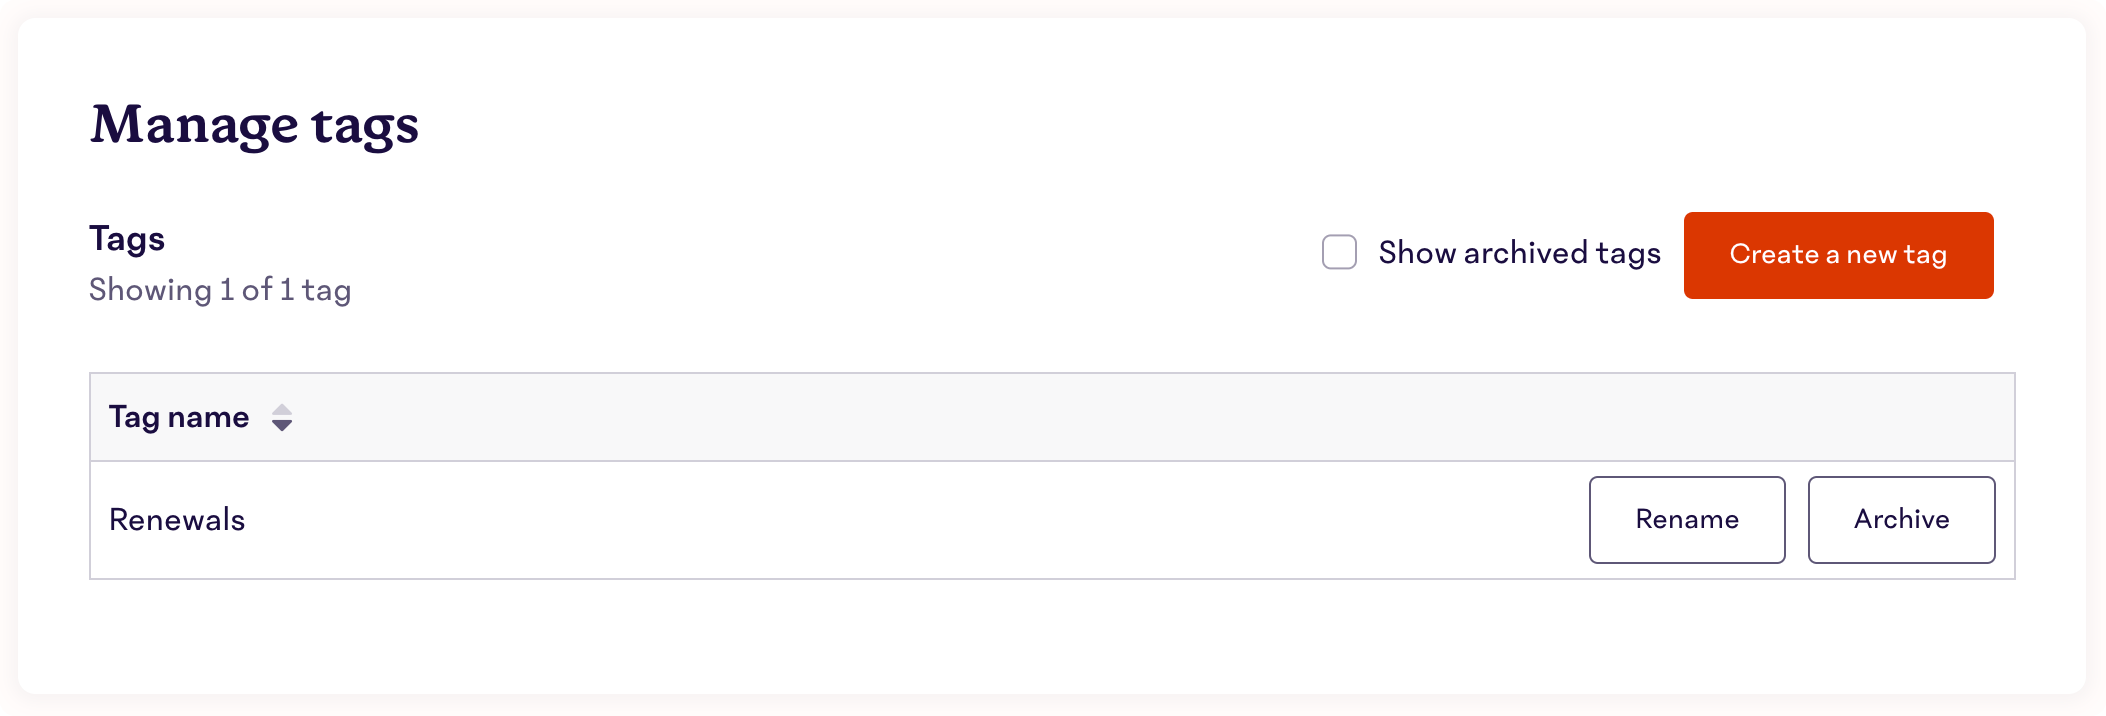Click the word 'archived' in checkbox label

[x=1525, y=253]
